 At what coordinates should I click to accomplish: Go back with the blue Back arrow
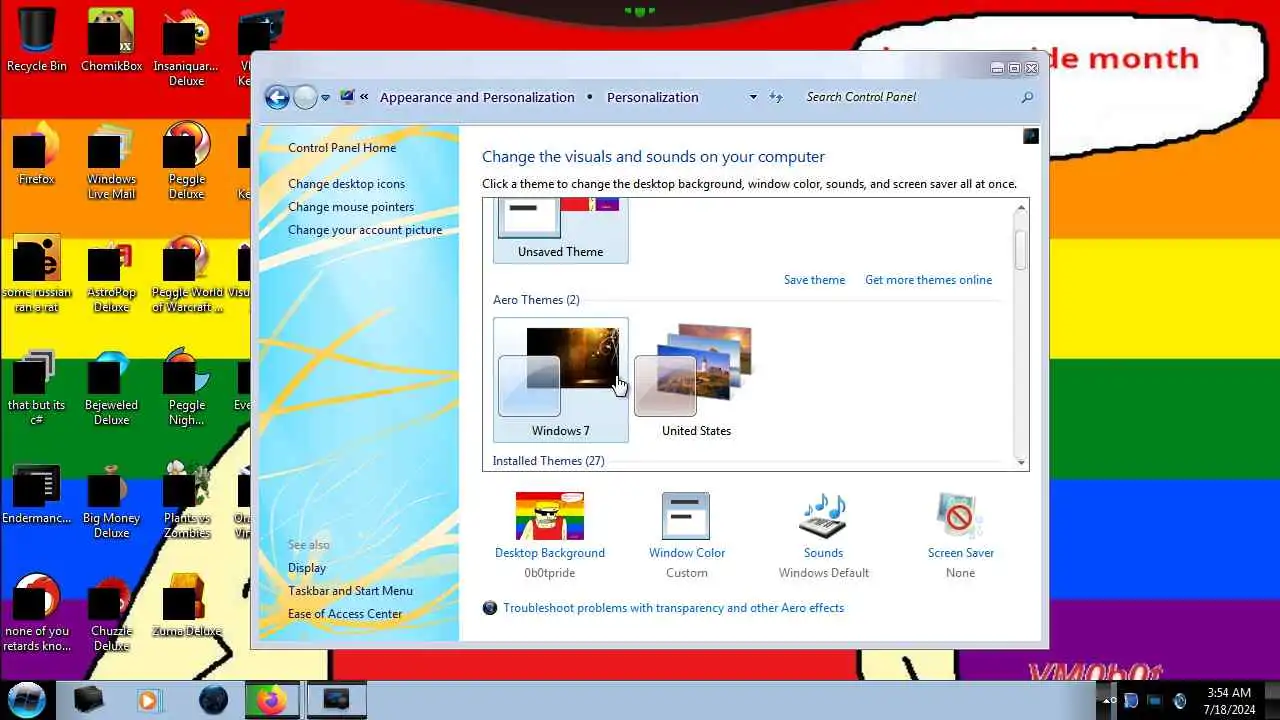pyautogui.click(x=277, y=97)
